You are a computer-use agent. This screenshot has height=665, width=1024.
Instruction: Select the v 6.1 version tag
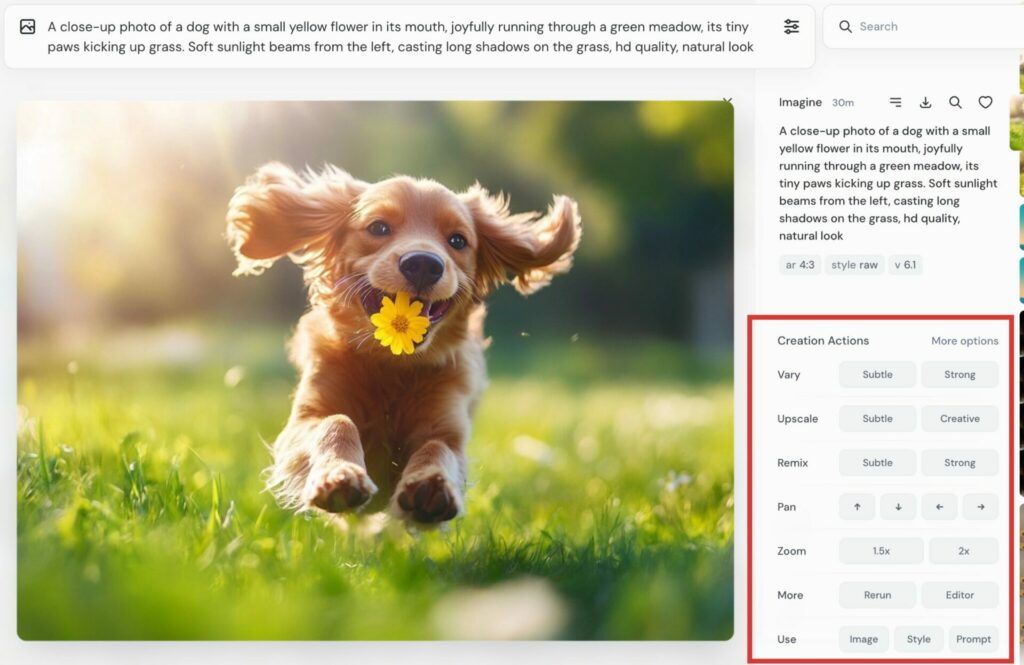click(x=905, y=265)
